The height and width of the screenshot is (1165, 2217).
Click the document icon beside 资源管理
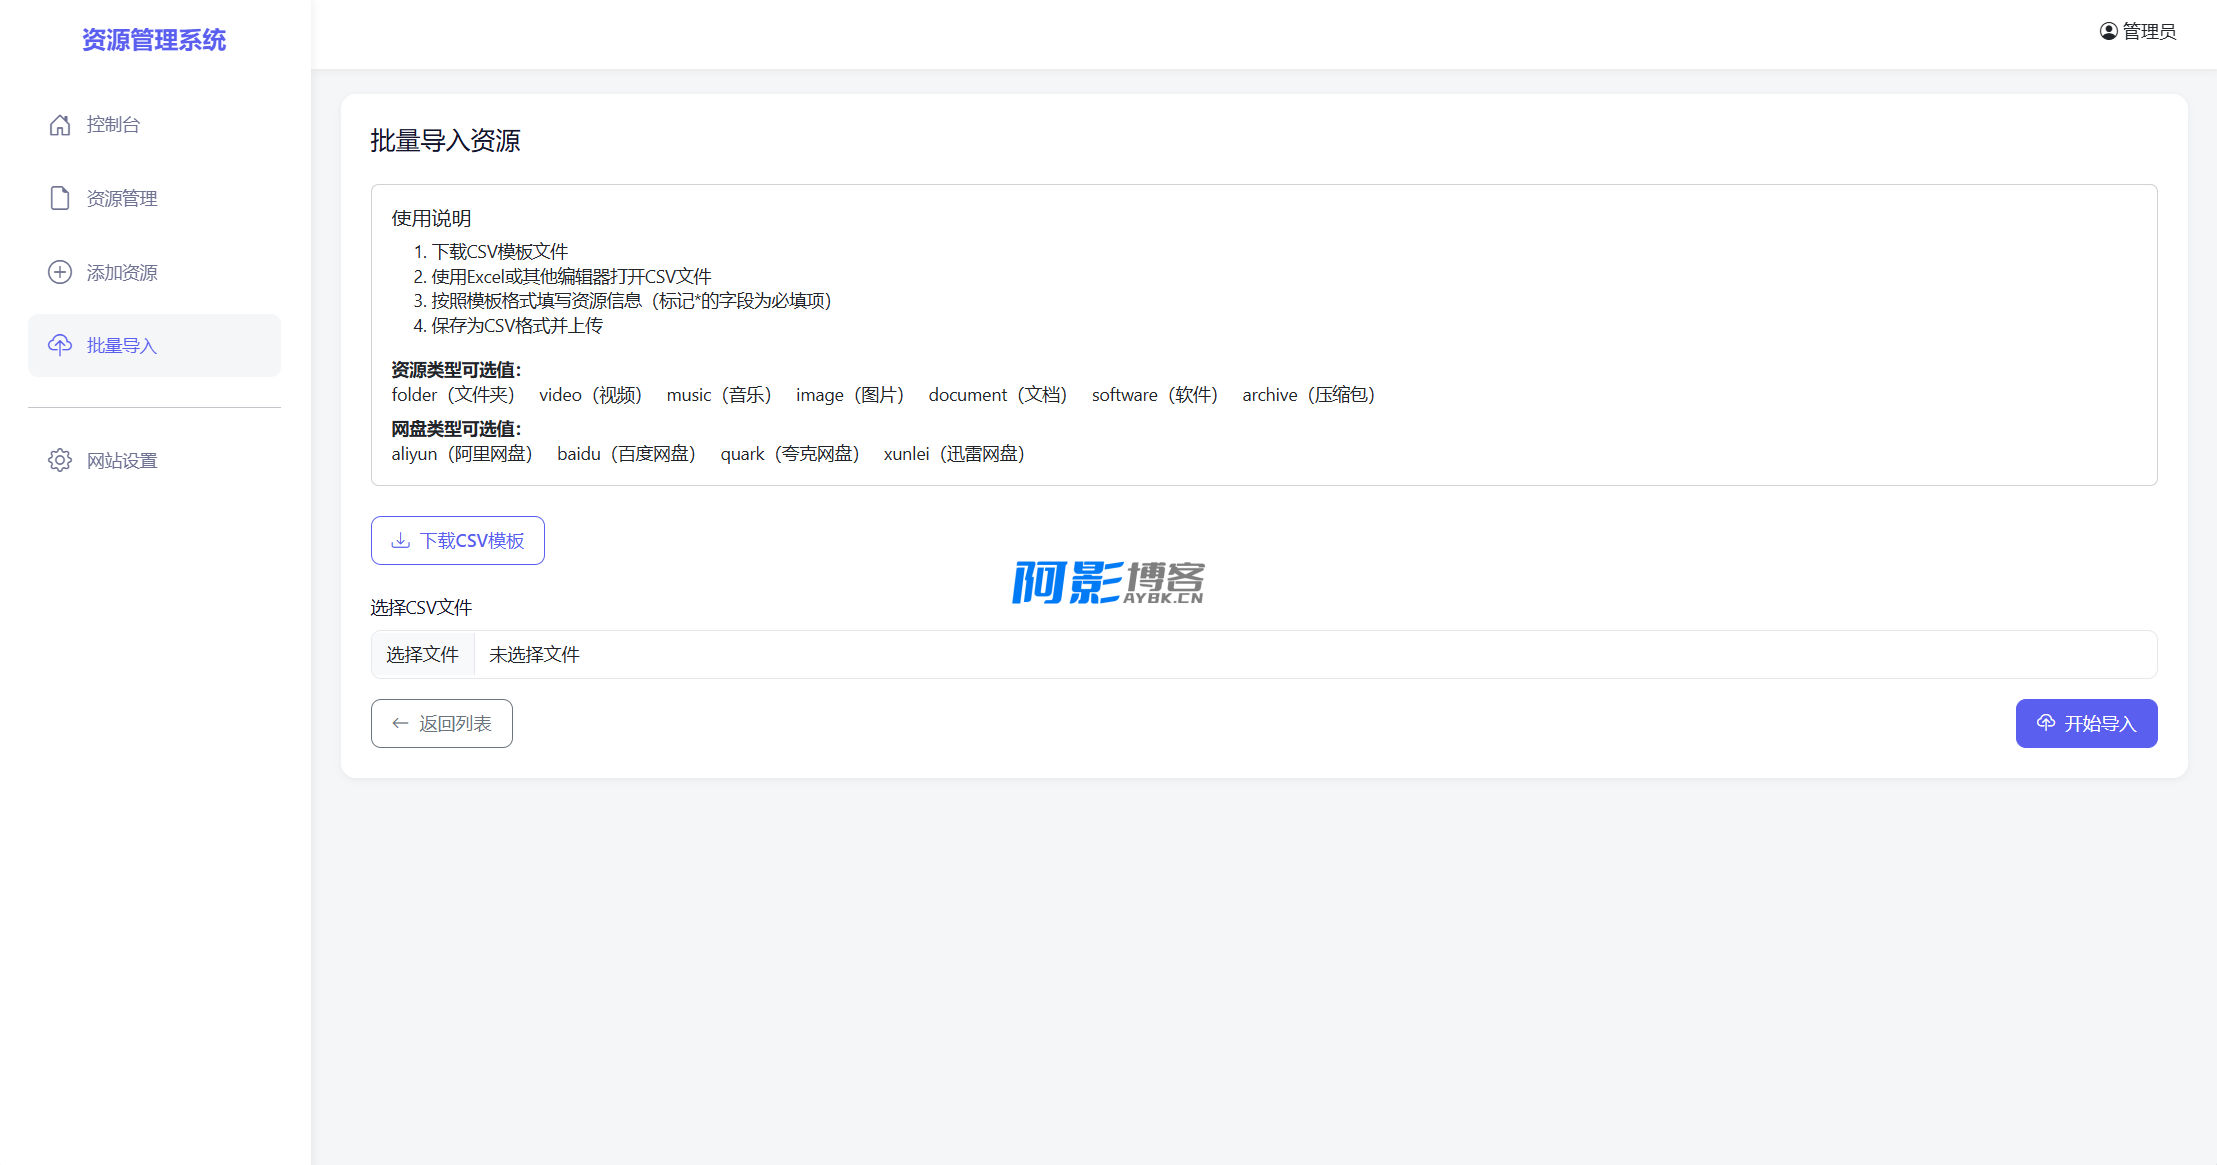coord(60,198)
